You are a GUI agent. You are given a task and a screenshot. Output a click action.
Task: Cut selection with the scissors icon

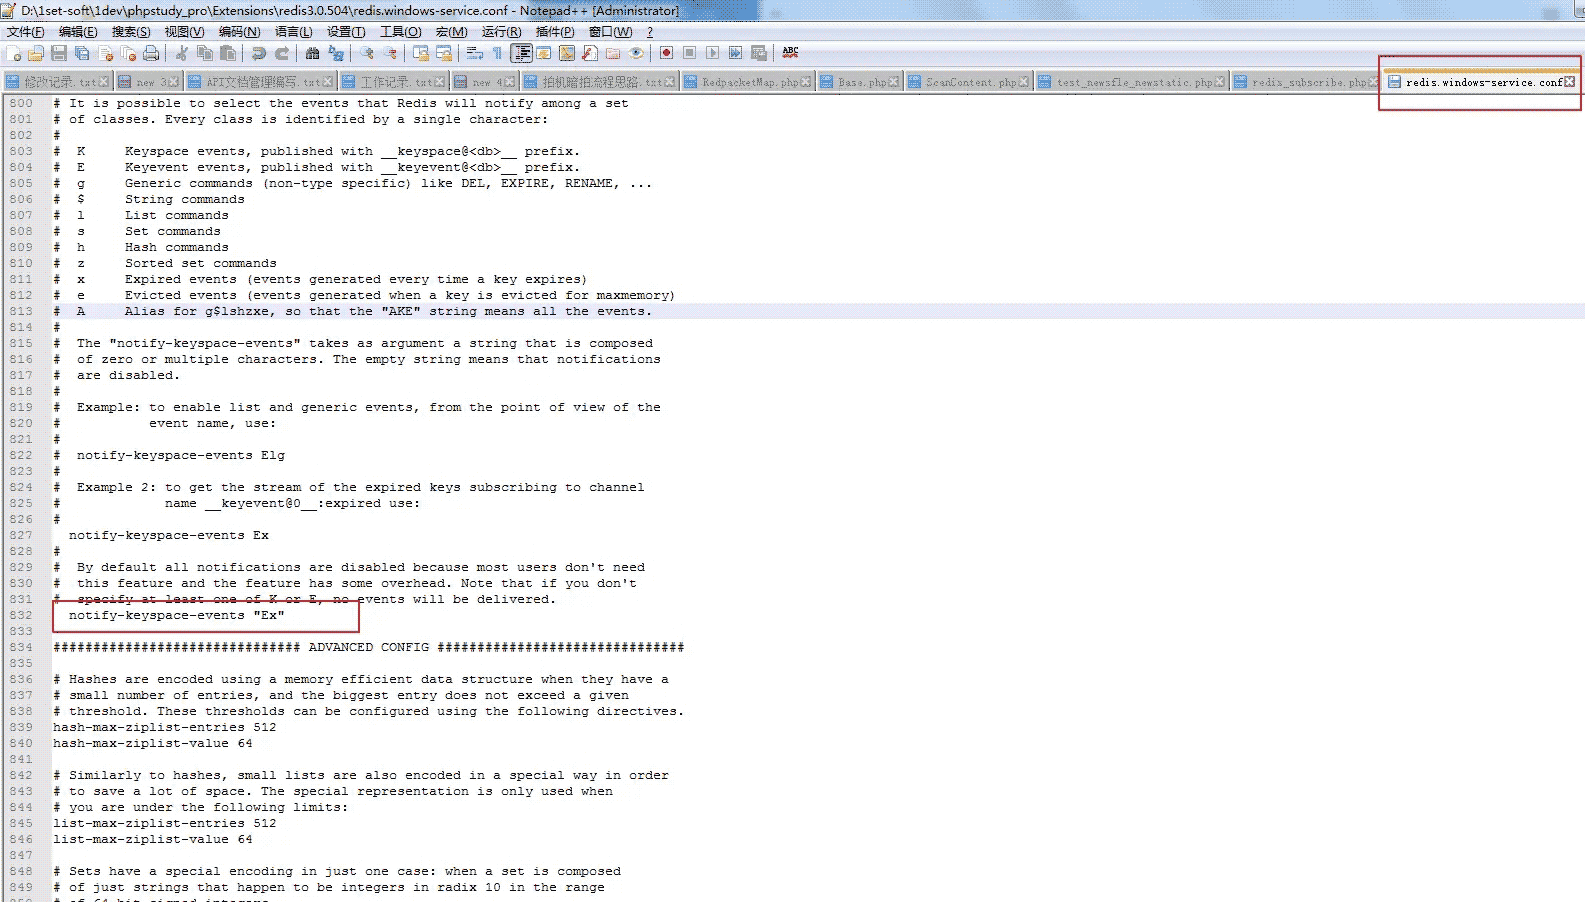click(x=182, y=53)
